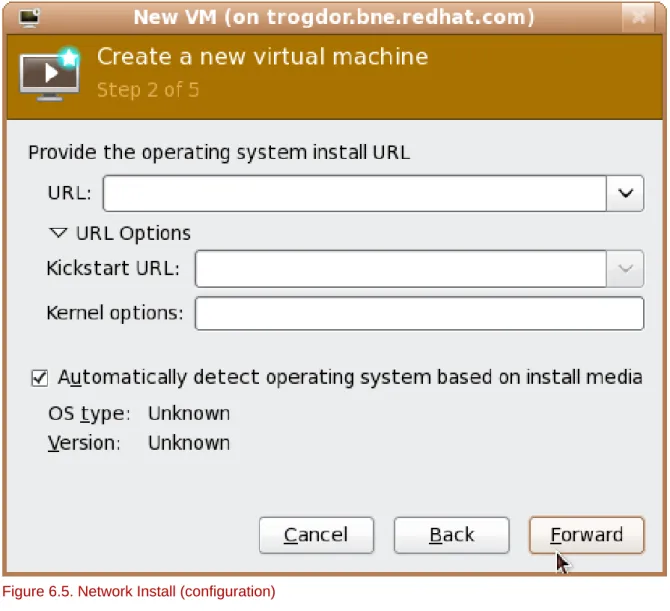Image resolution: width=670 pixels, height=611 pixels.
Task: Click 'Provide the operating system install URL' text
Action: (x=219, y=153)
